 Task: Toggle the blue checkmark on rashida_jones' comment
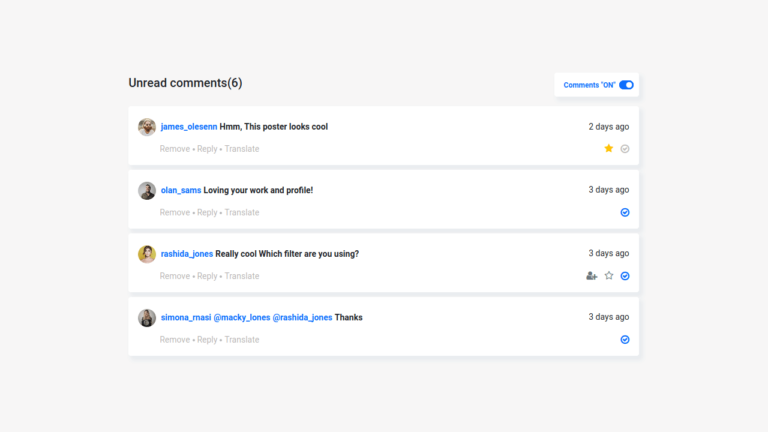point(625,276)
